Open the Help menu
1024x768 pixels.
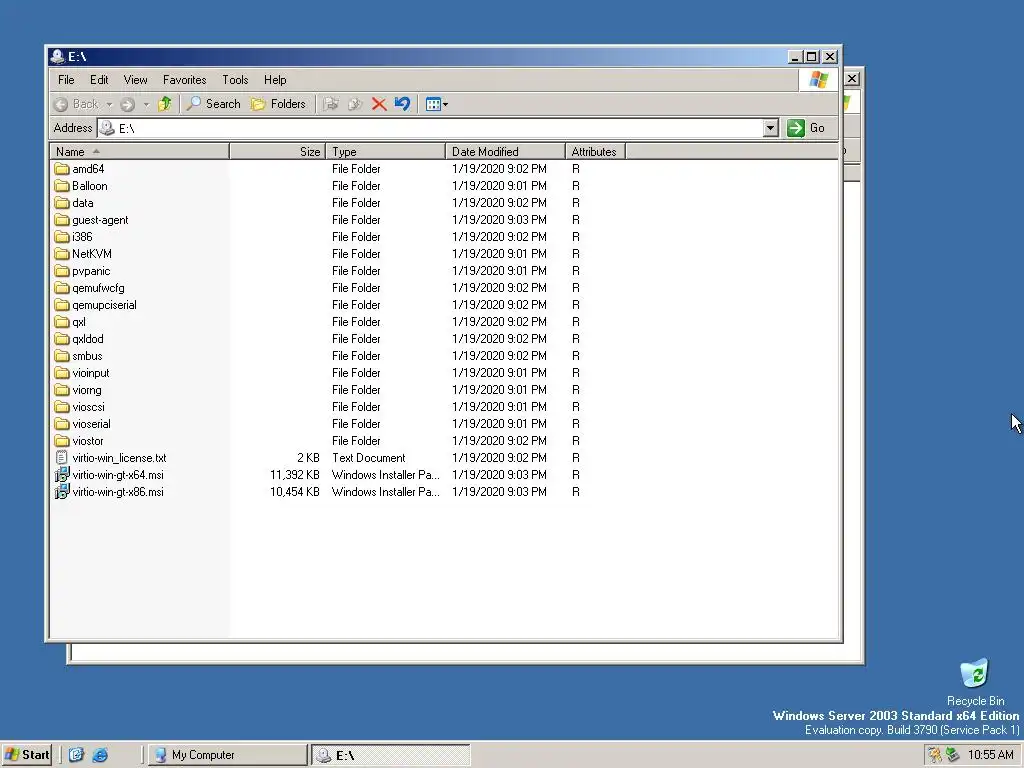[275, 80]
